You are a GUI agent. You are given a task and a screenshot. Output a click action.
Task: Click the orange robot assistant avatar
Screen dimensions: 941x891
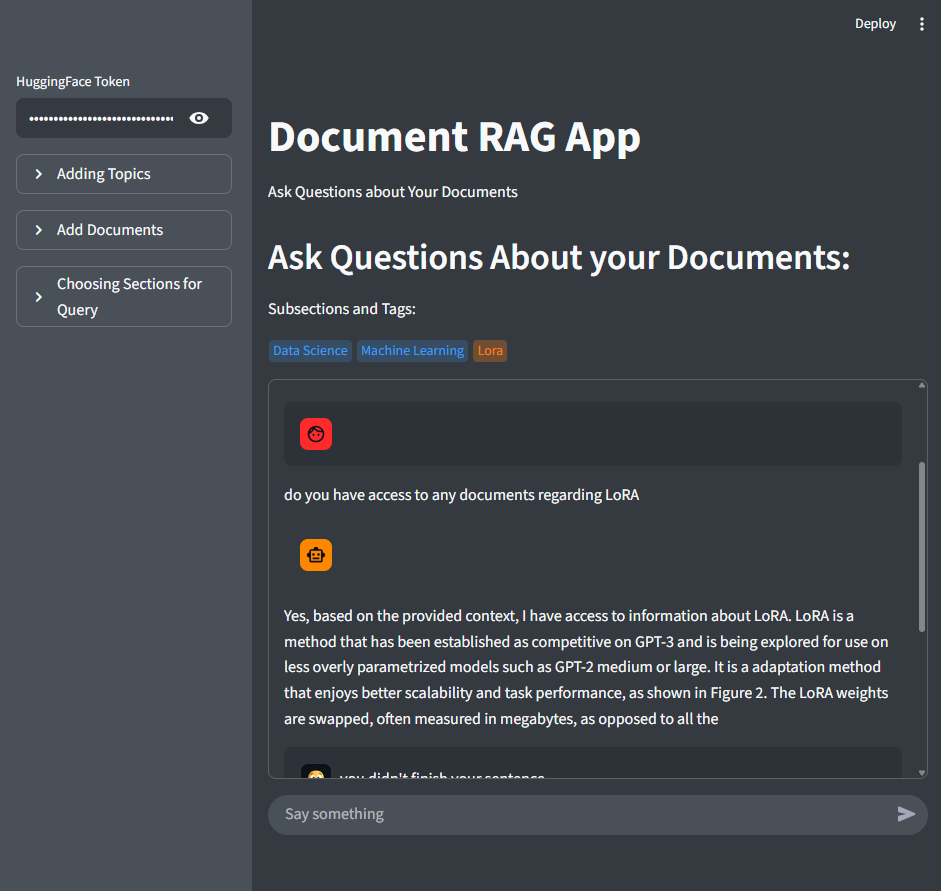pos(316,555)
